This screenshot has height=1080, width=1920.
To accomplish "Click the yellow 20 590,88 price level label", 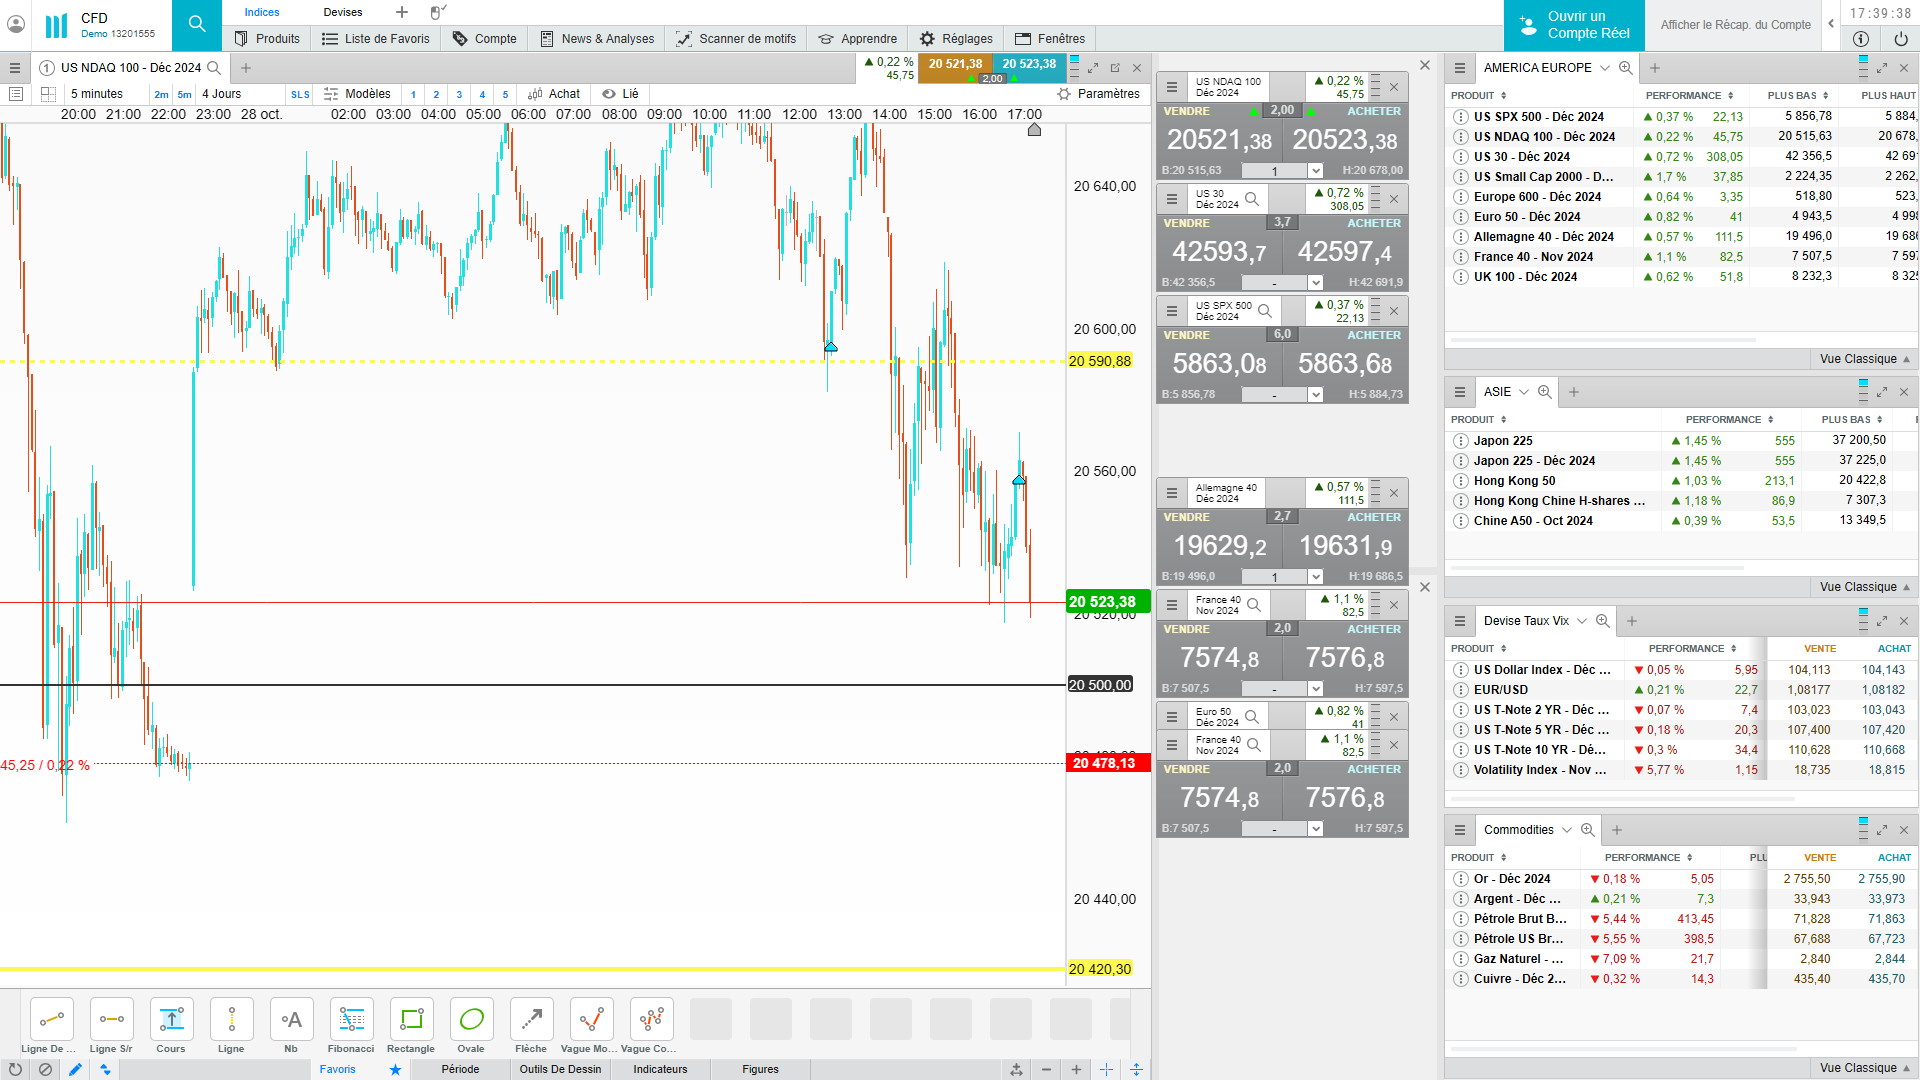I will (x=1100, y=361).
